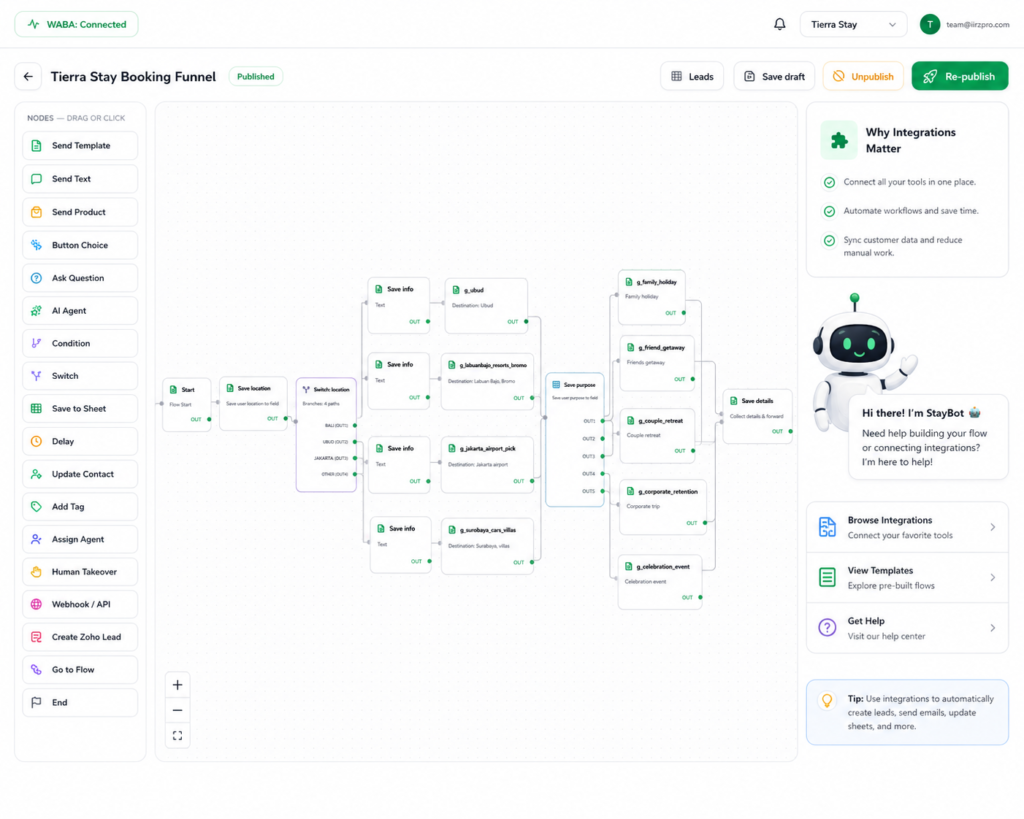Expand Browse Integrations chevron
1024x819 pixels.
(992, 527)
